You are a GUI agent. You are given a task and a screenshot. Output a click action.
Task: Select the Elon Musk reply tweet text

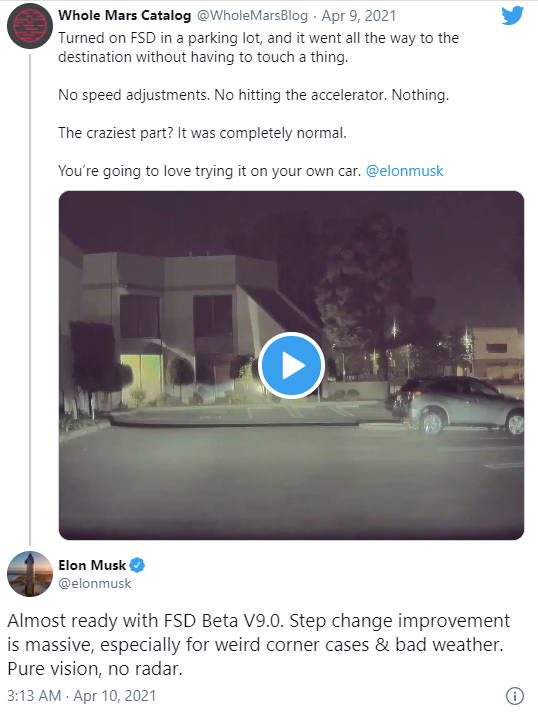click(x=258, y=645)
